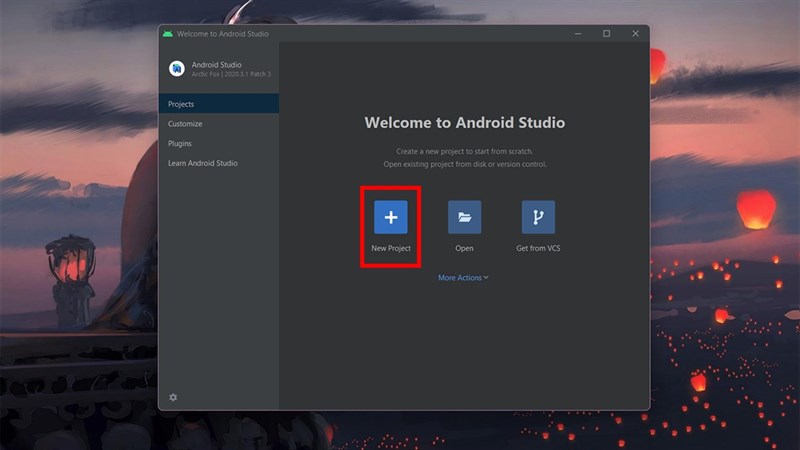This screenshot has width=800, height=450.
Task: Click the Open text label
Action: tap(464, 248)
